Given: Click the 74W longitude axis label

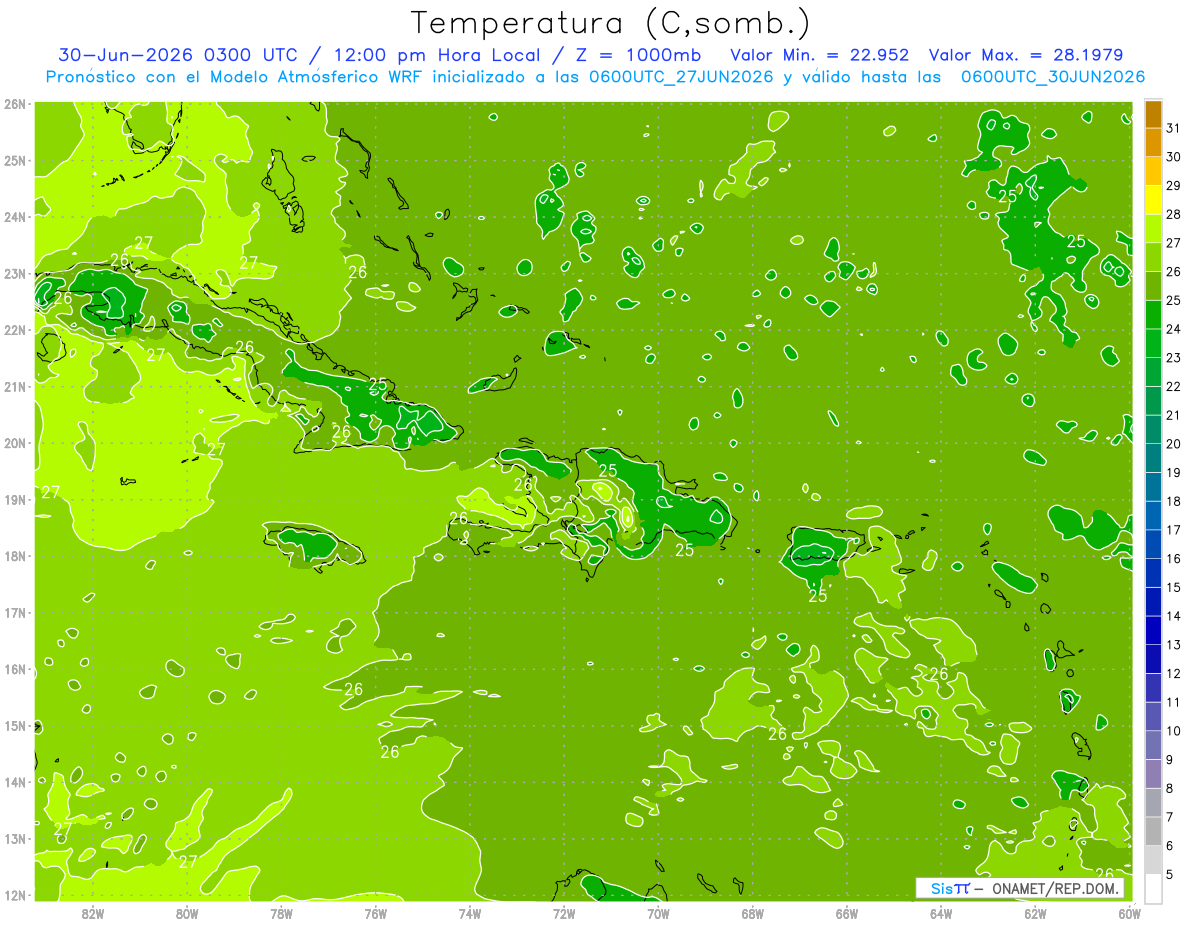Looking at the screenshot, I should (469, 913).
